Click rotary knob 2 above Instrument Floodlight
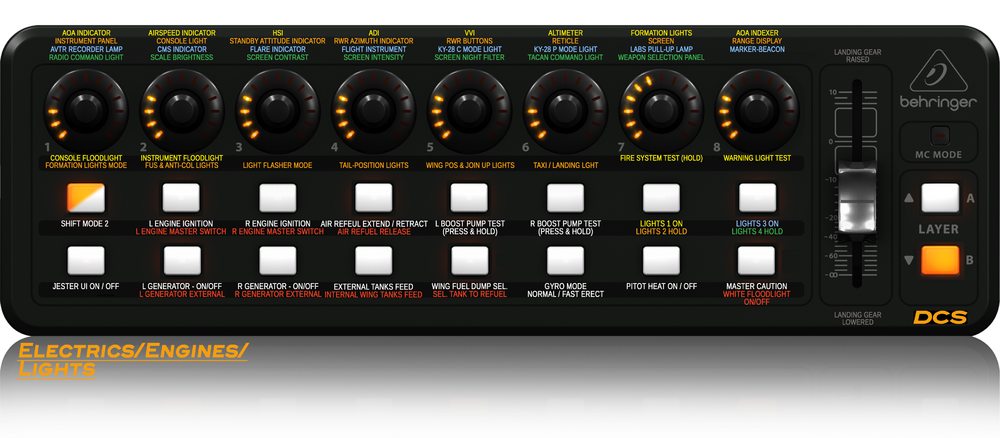Screen dimensions: 1000x438 182,110
